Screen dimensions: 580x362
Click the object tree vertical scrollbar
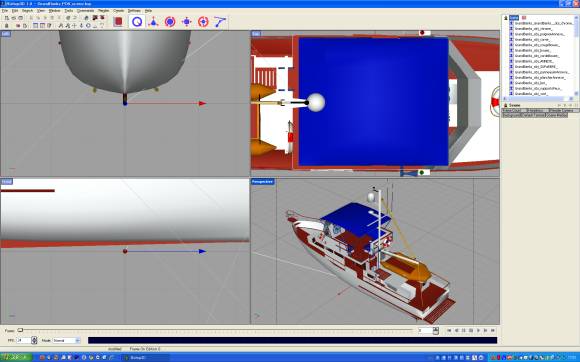[x=576, y=55]
